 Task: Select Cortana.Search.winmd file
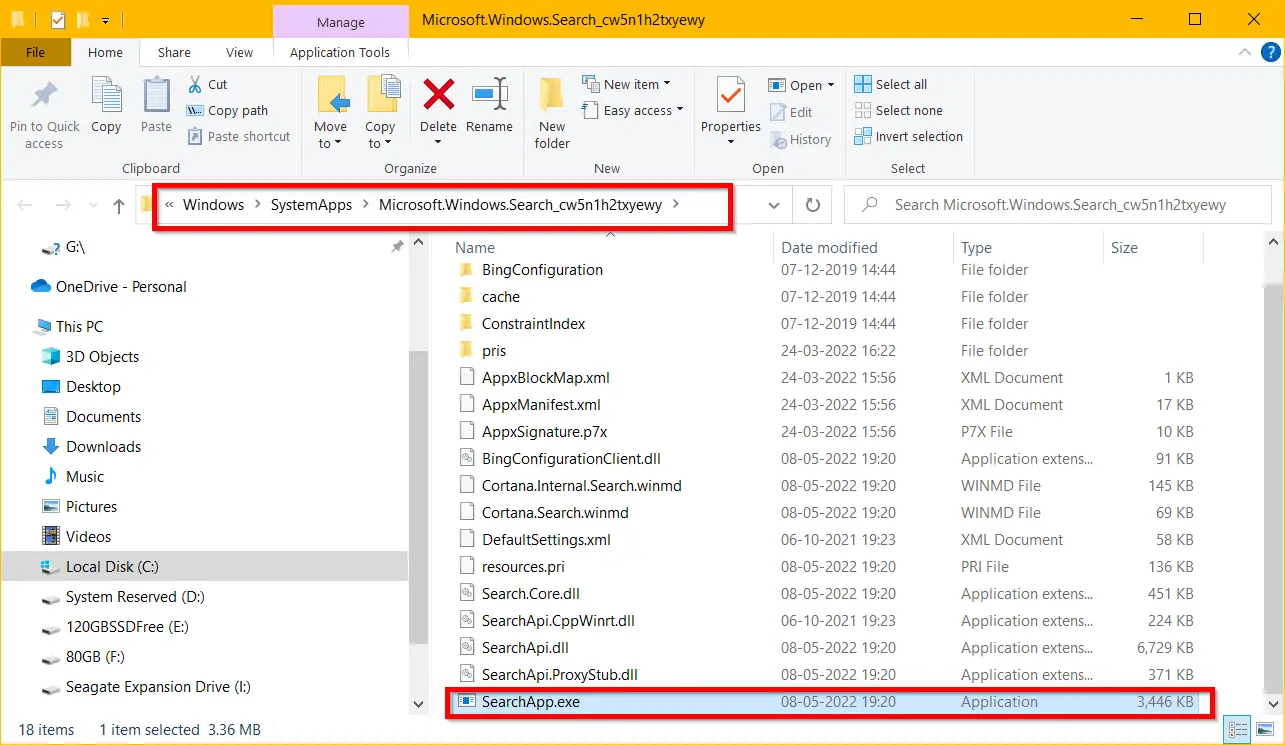click(x=555, y=513)
